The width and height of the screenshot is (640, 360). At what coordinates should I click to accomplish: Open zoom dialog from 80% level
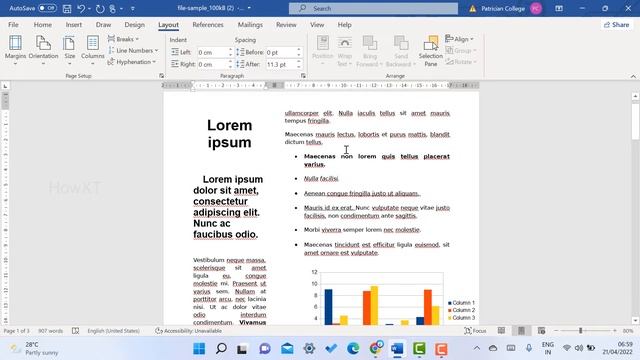coord(628,331)
